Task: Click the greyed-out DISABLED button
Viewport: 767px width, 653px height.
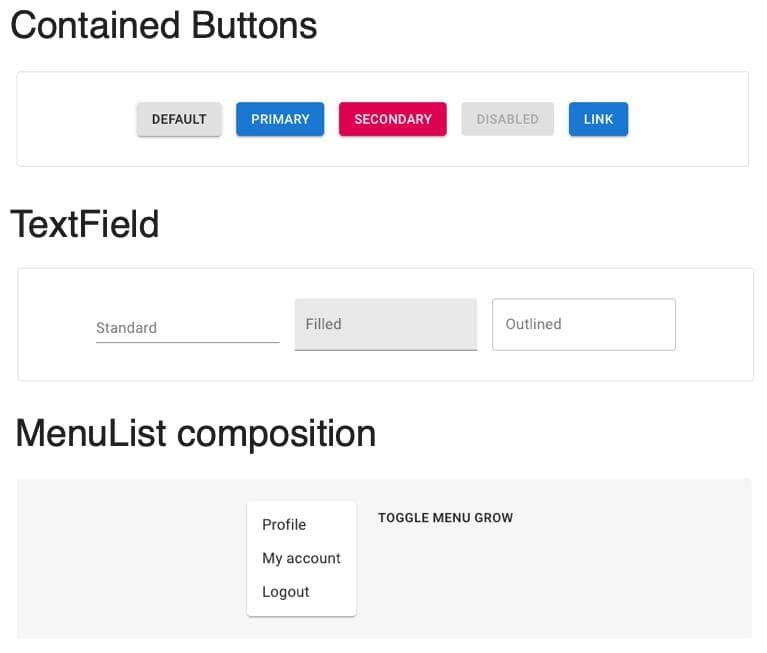Action: [507, 119]
